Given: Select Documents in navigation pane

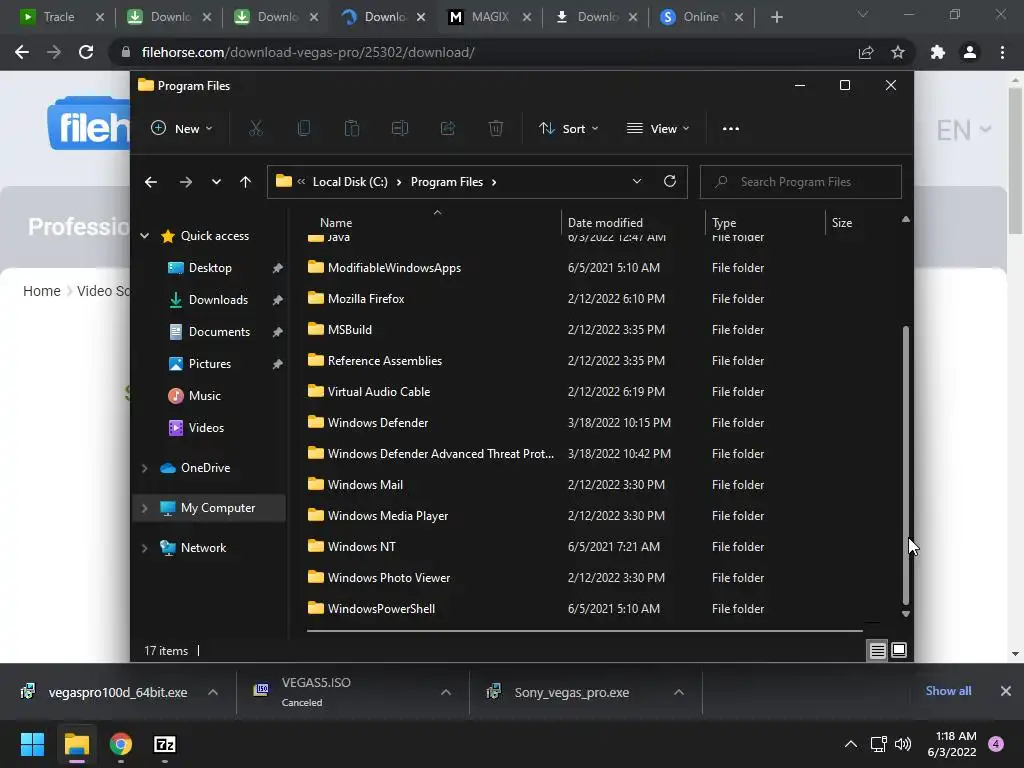Looking at the screenshot, I should (219, 332).
